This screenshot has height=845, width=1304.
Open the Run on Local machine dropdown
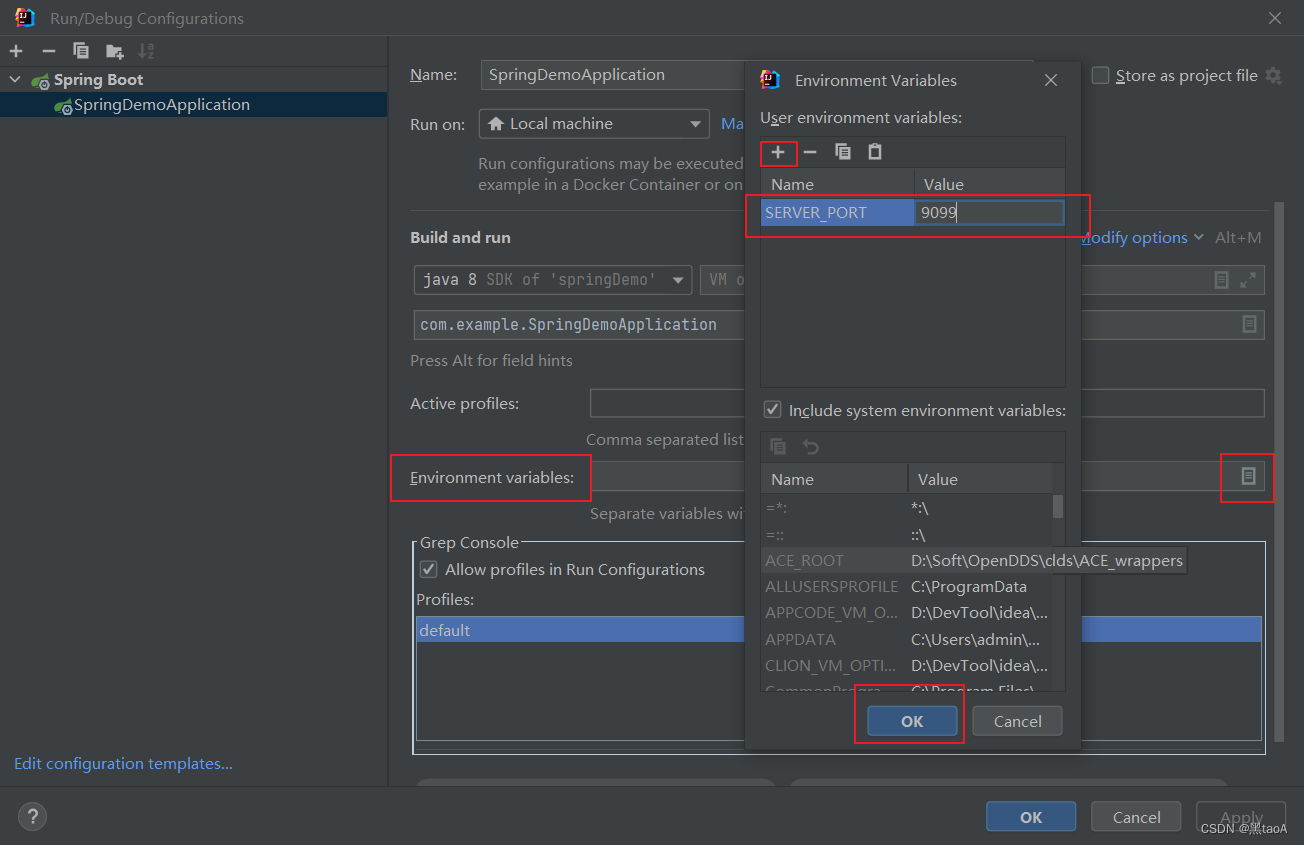594,124
